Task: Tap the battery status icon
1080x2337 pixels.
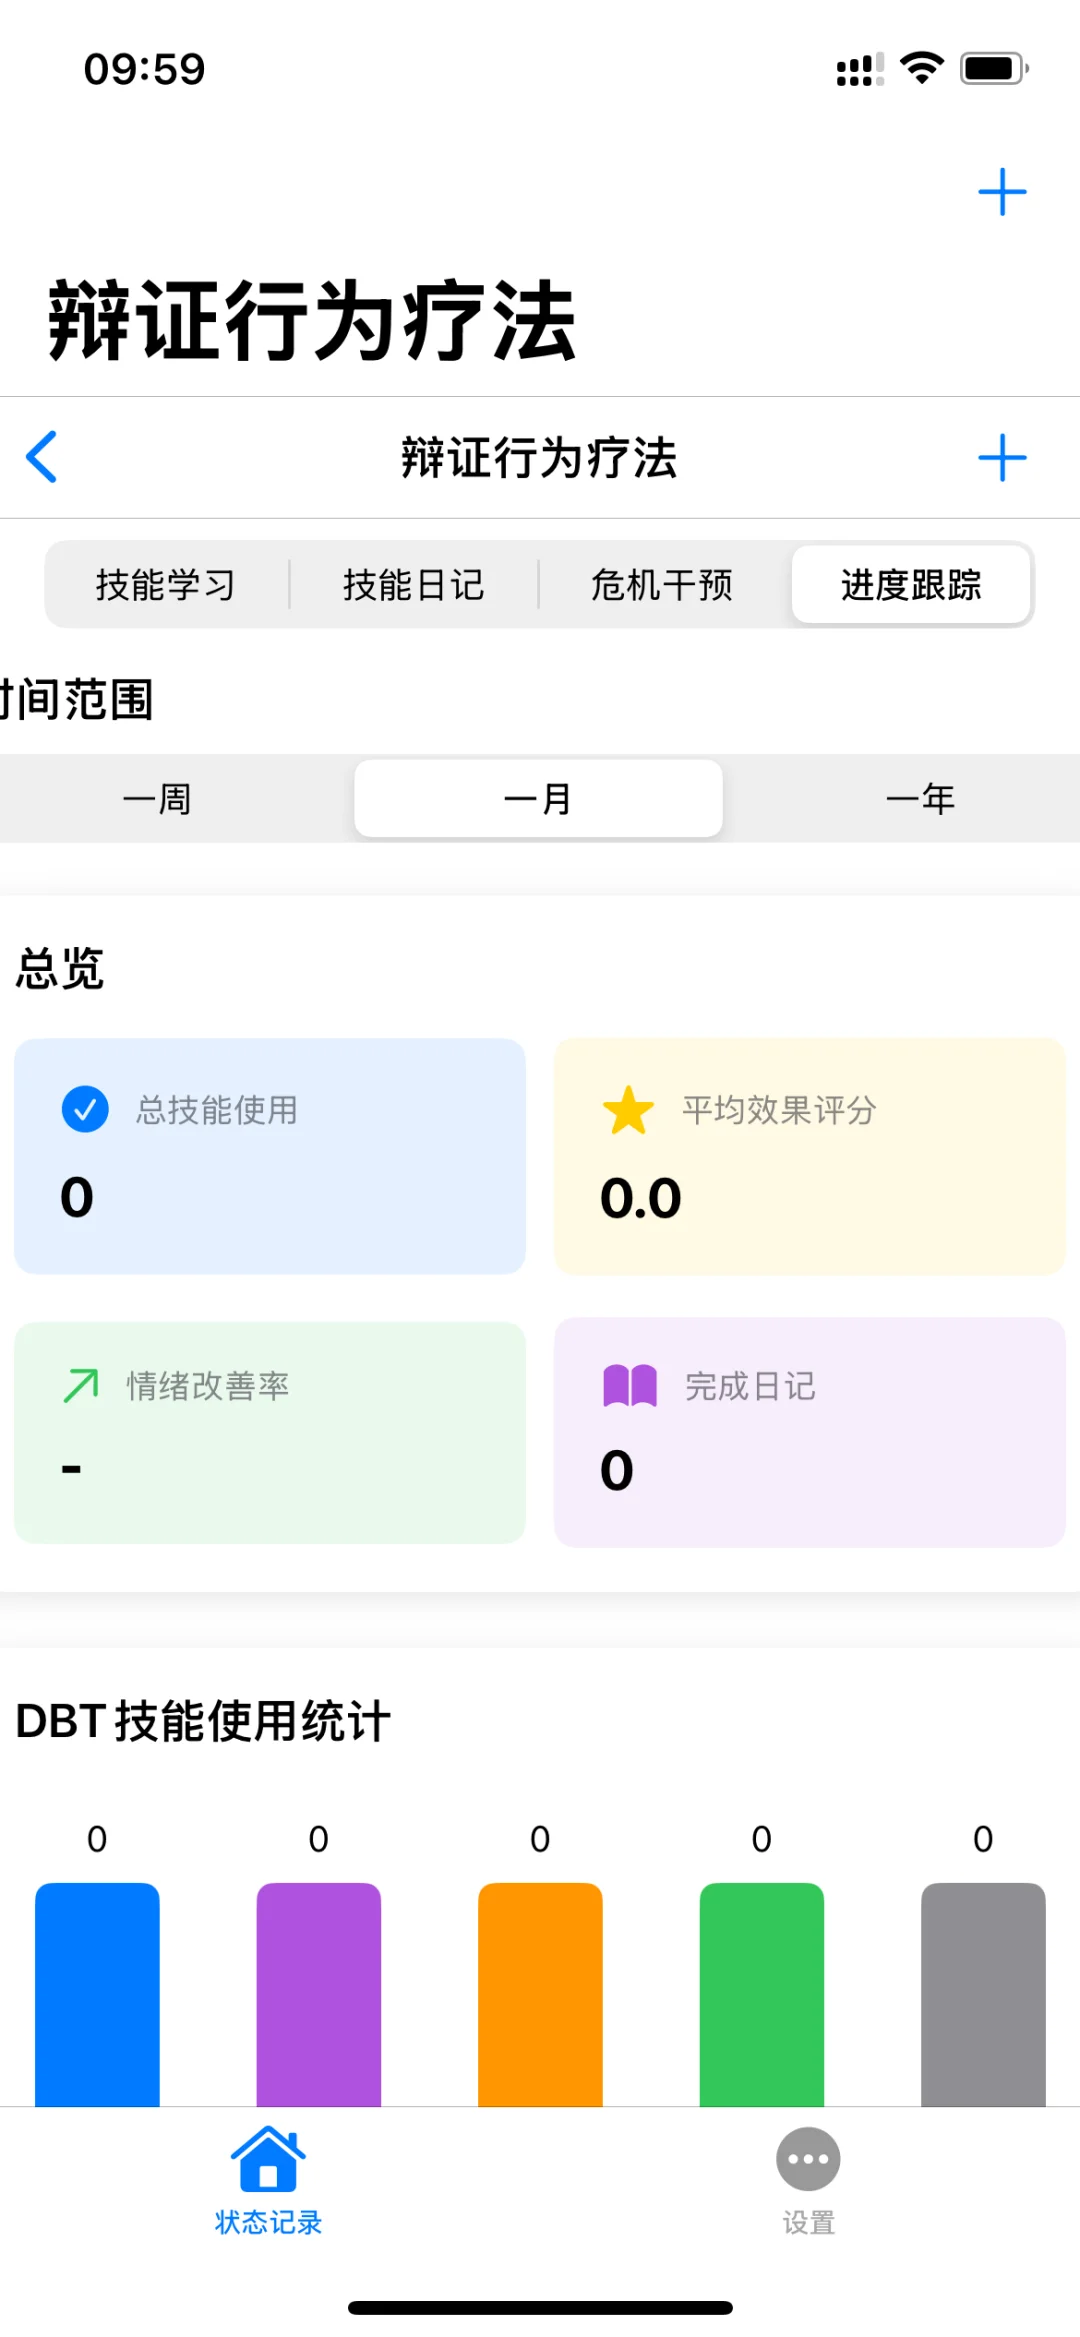Action: (x=994, y=68)
